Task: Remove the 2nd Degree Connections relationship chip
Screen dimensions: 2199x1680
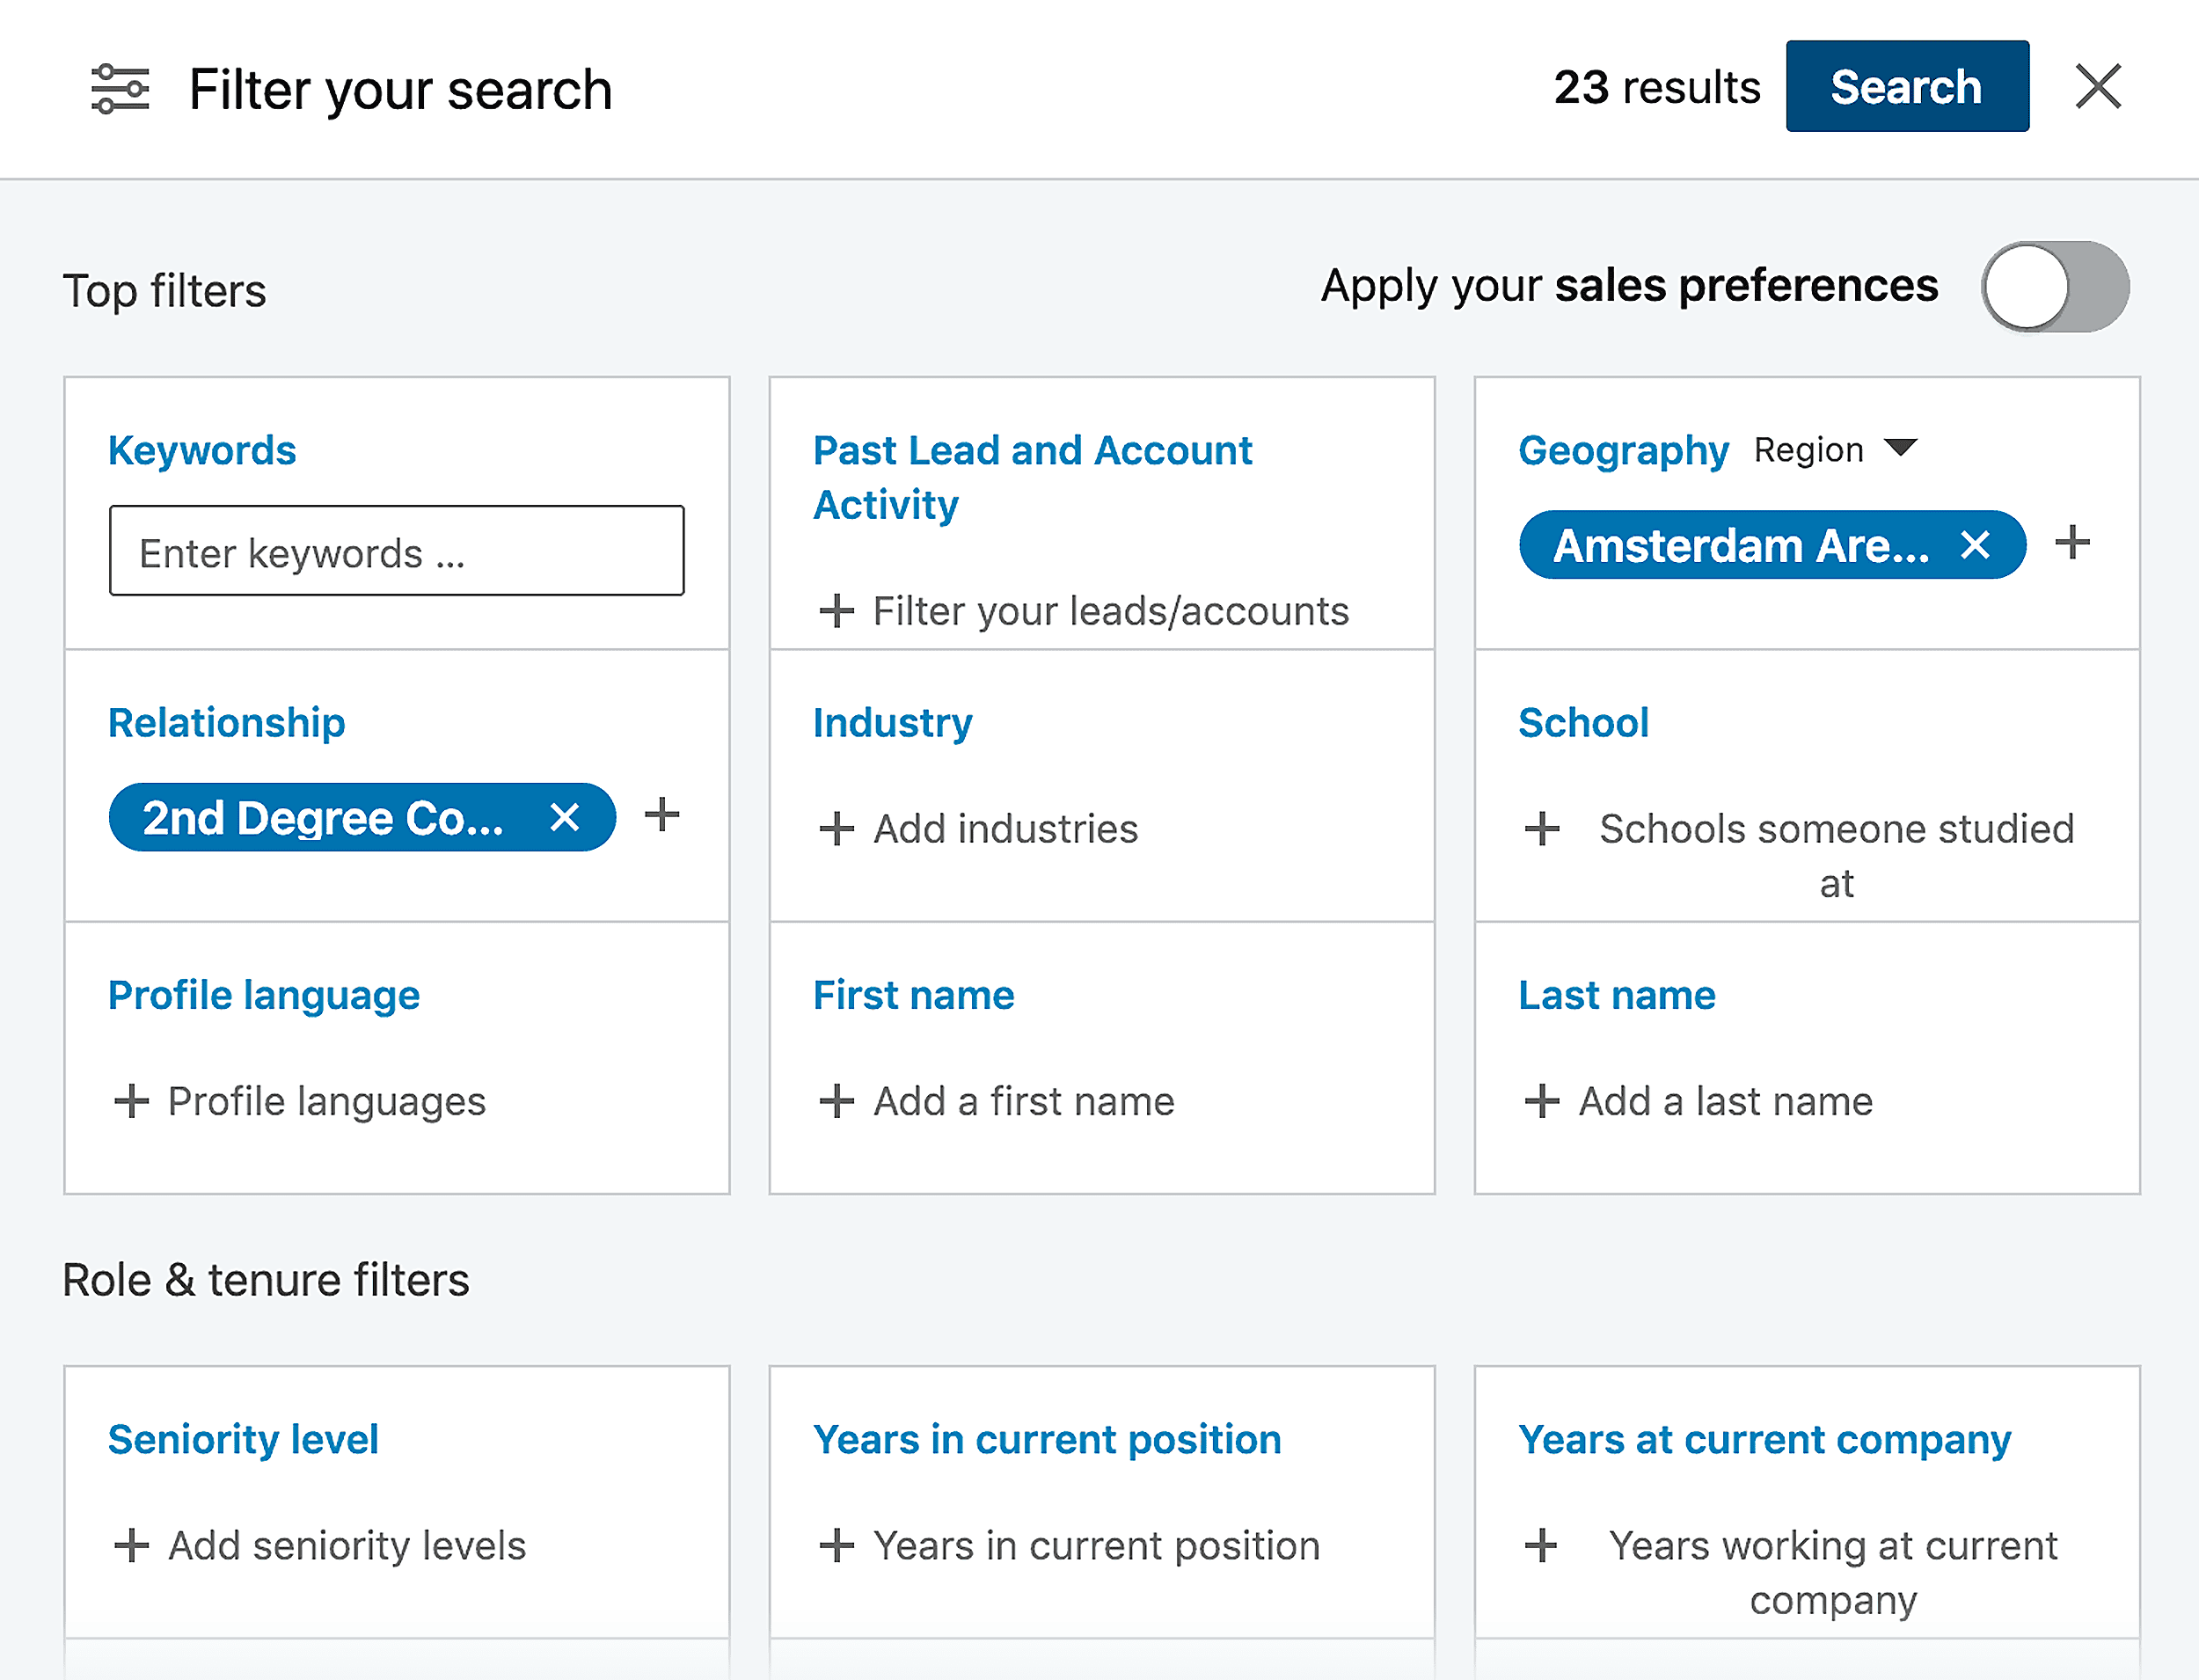Action: click(x=565, y=817)
